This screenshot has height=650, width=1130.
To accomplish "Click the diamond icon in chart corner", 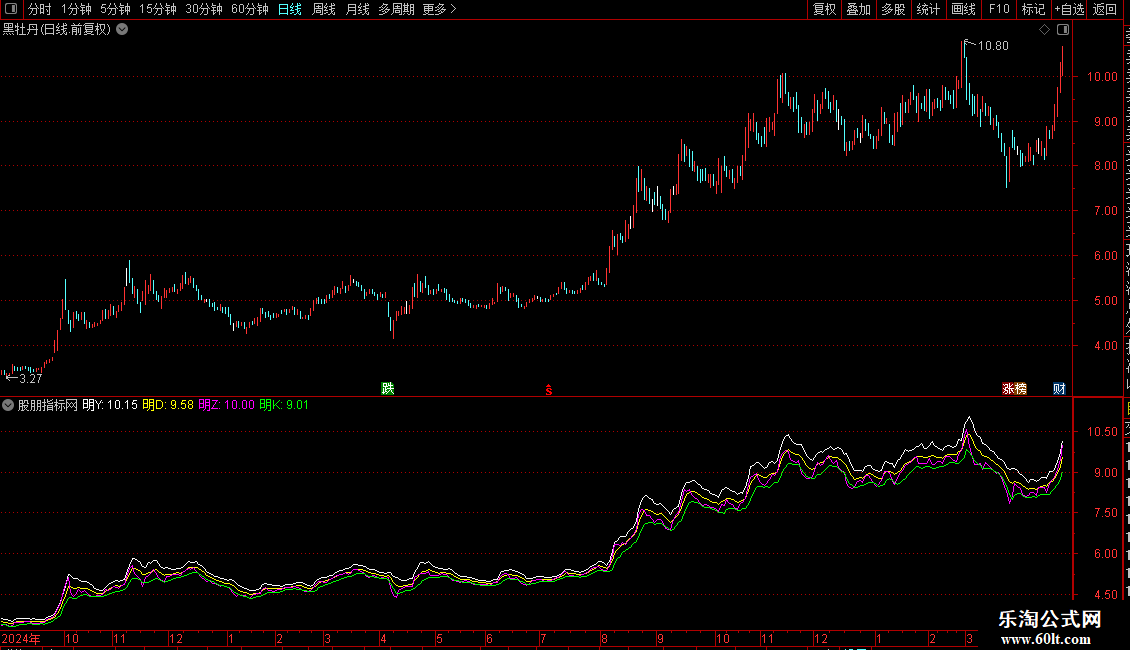I will tap(1044, 30).
